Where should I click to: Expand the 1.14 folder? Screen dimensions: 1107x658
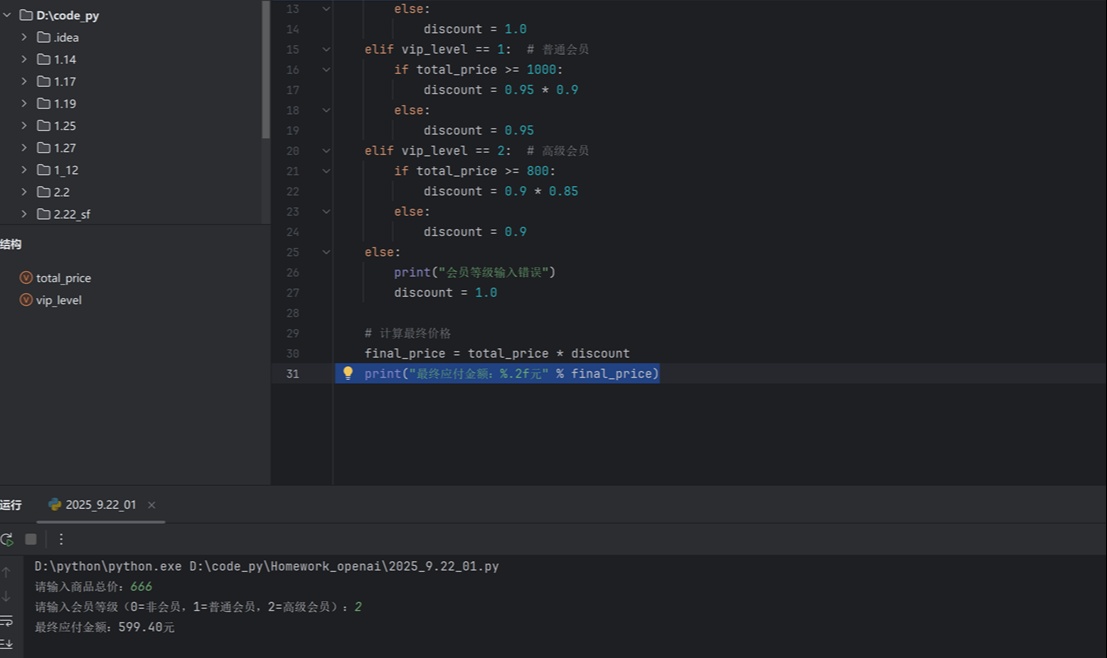24,59
